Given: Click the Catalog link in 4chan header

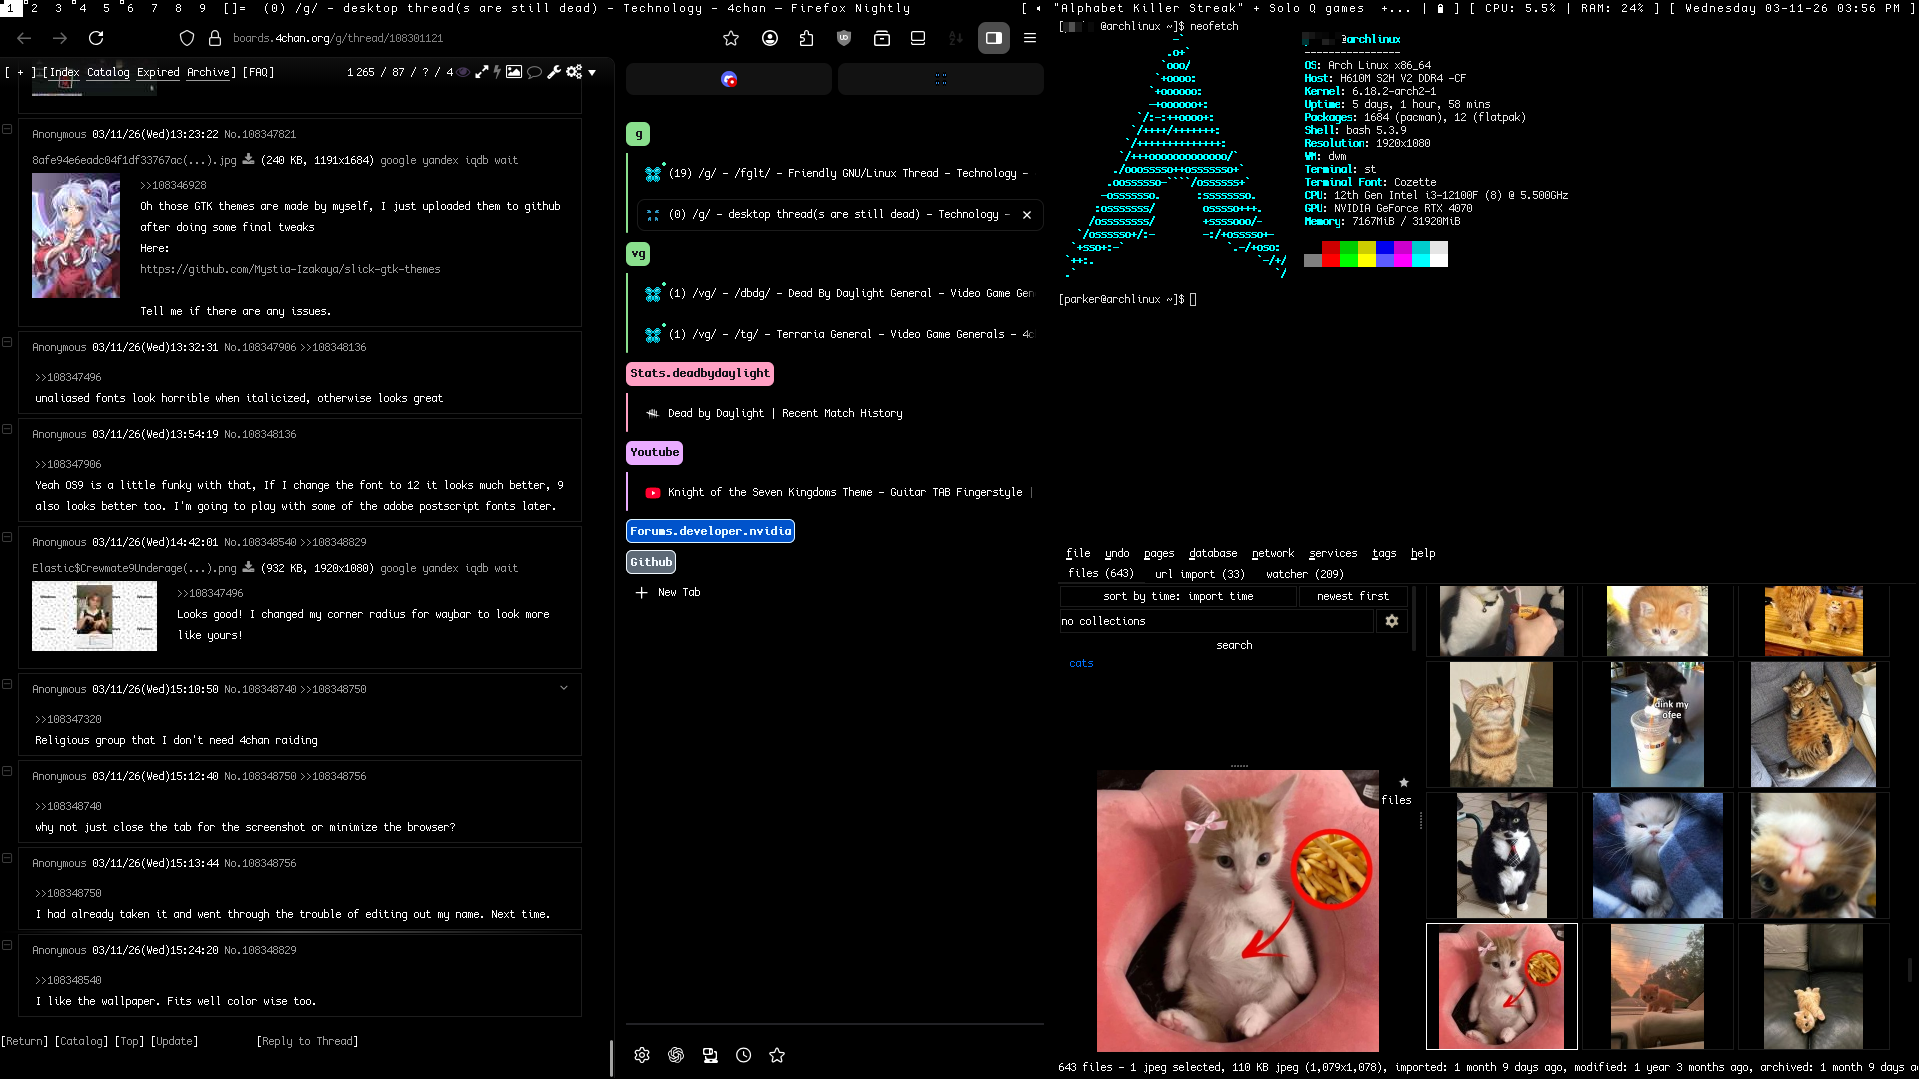Looking at the screenshot, I should pyautogui.click(x=108, y=72).
